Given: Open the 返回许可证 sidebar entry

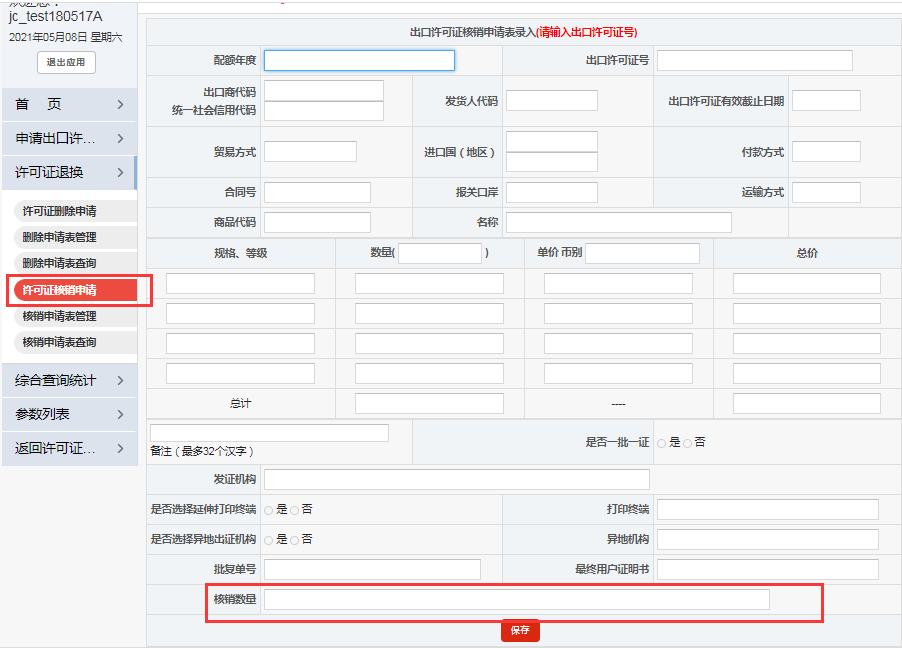Looking at the screenshot, I should 60,448.
